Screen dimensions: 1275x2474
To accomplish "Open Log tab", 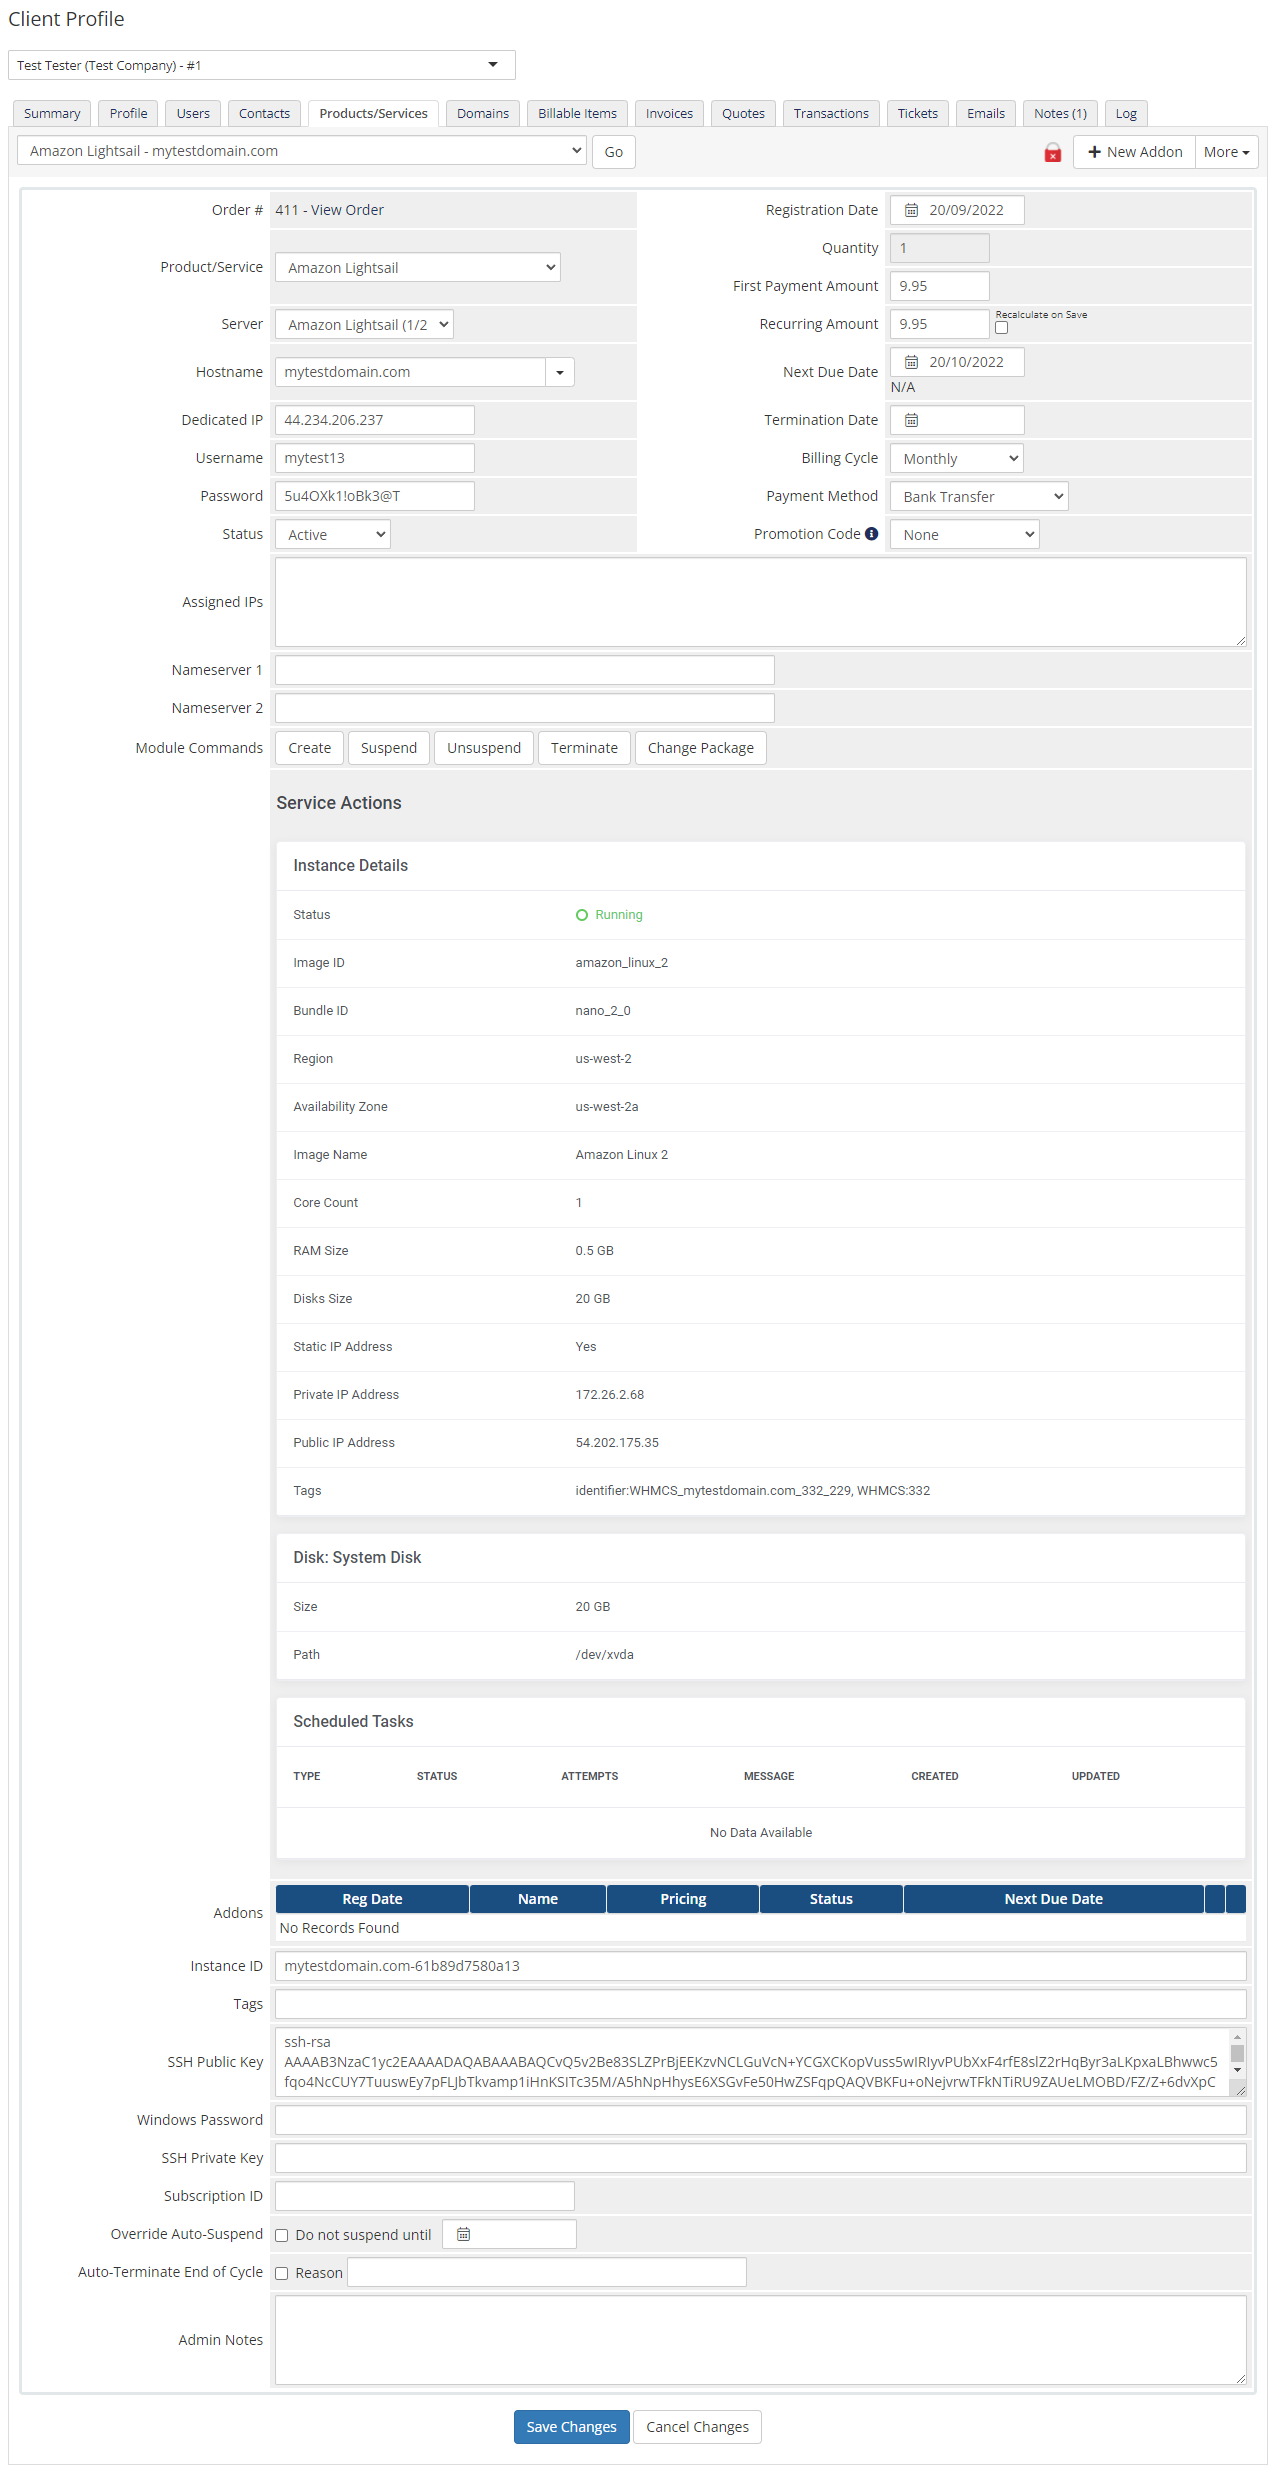I will (x=1126, y=113).
